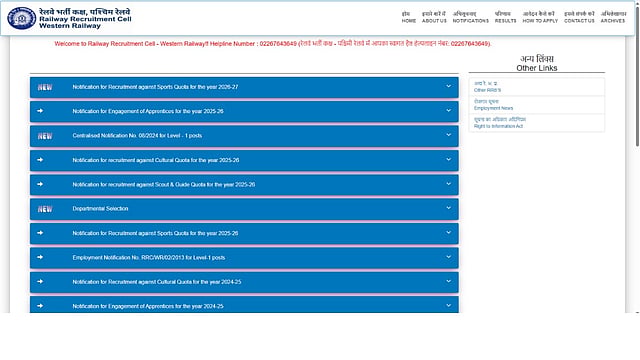Expand Cultural Quota 2024-25 notification chevron
640x360 pixels.
[449, 281]
